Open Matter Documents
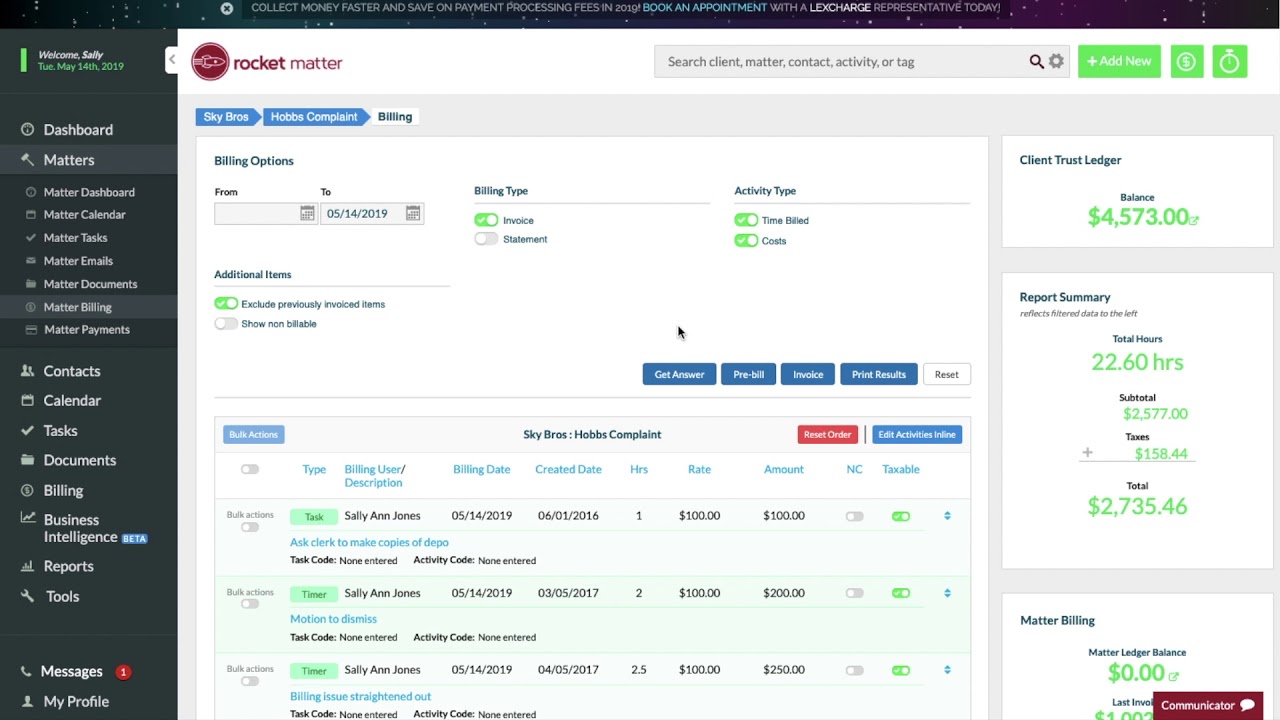 point(91,284)
